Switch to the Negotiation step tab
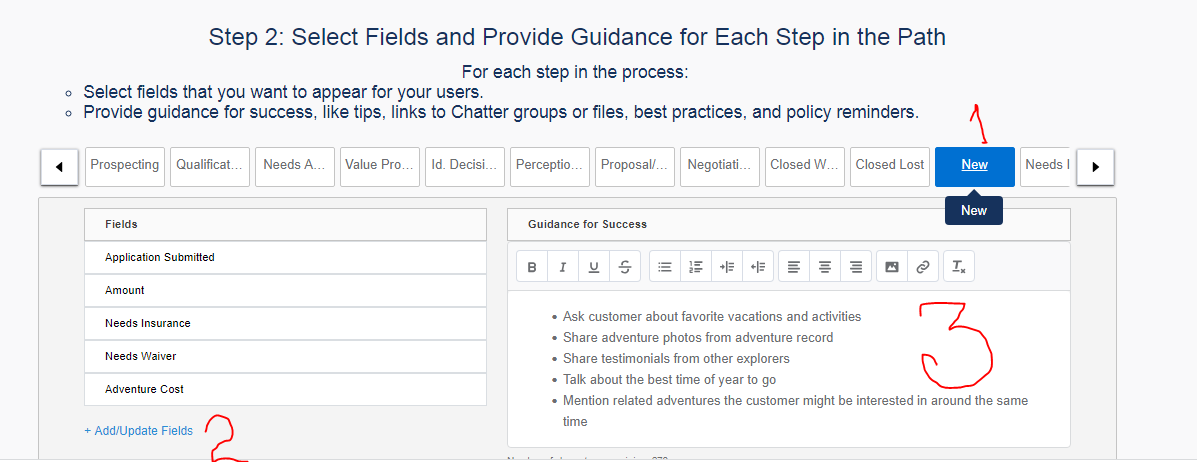 tap(720, 165)
